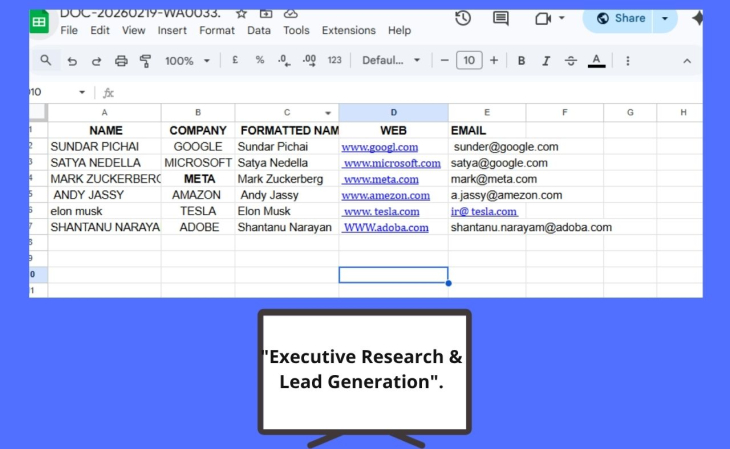Open comments panel icon

coord(500,19)
